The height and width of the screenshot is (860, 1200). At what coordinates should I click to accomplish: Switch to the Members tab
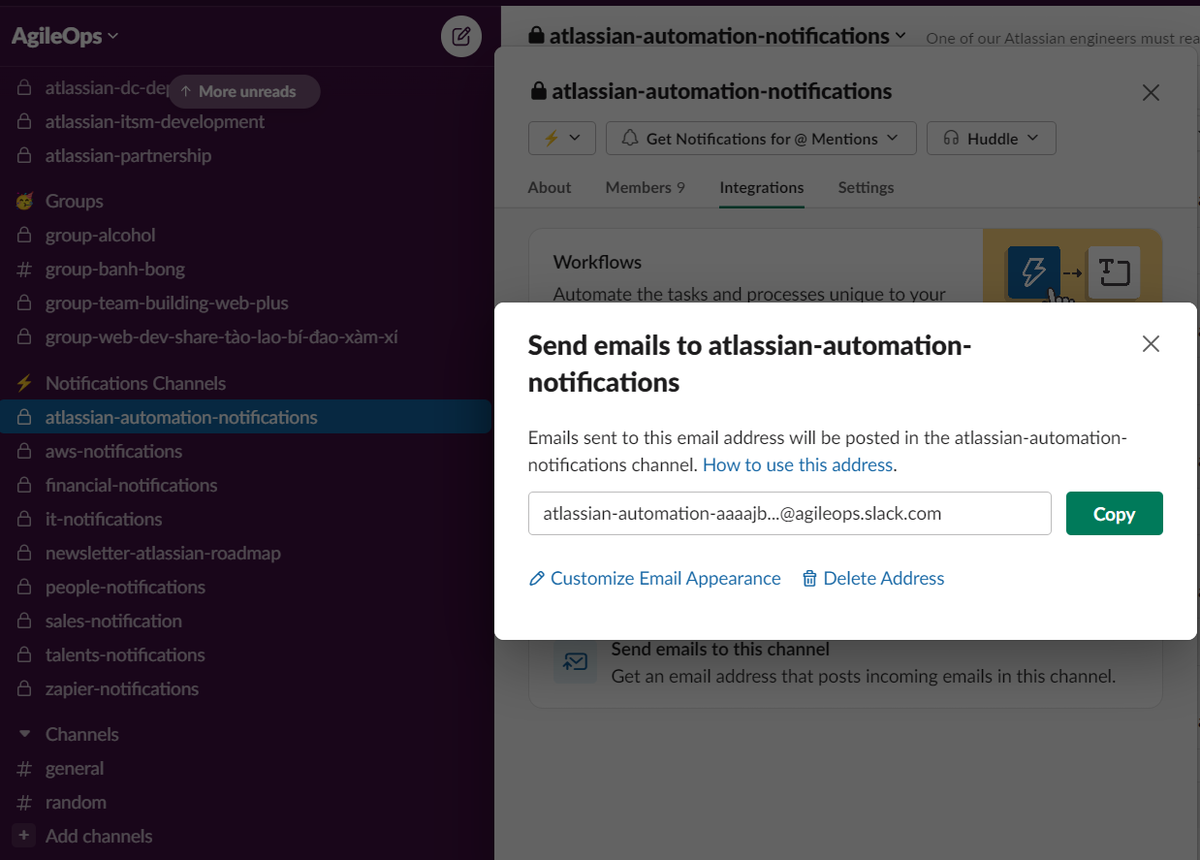[645, 187]
